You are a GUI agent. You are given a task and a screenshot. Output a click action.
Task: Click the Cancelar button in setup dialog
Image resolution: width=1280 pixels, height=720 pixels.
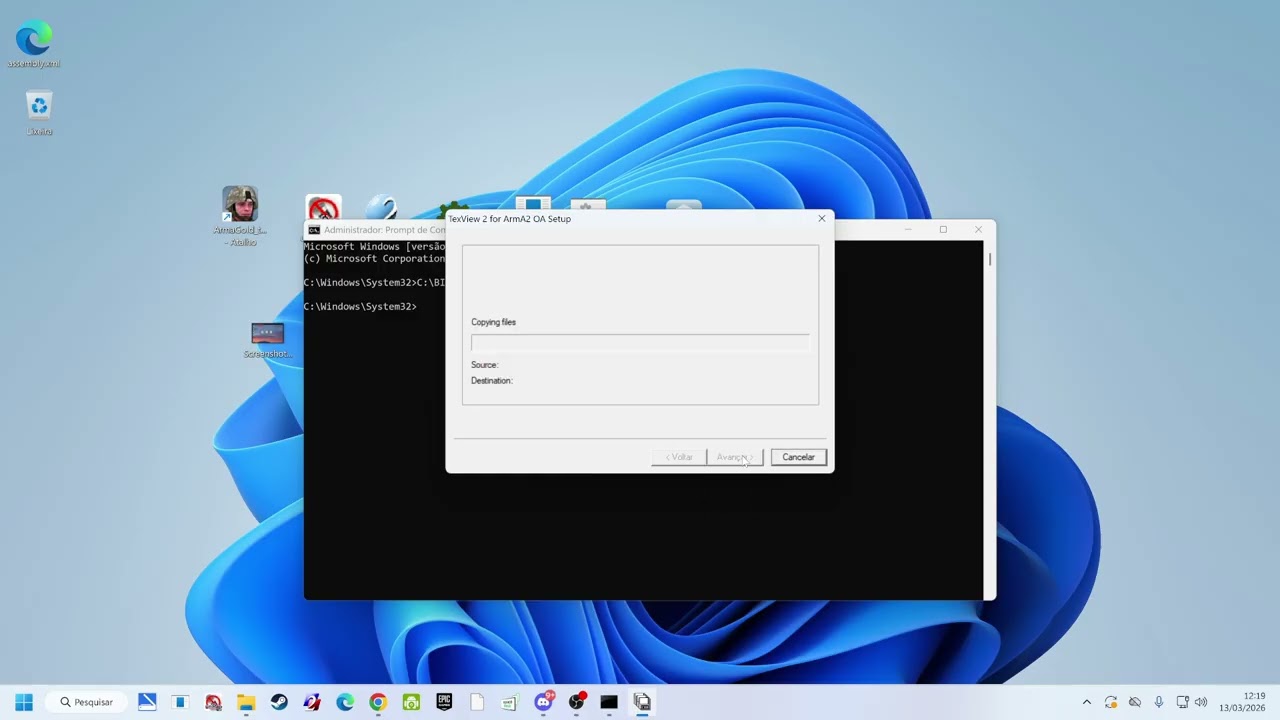798,457
